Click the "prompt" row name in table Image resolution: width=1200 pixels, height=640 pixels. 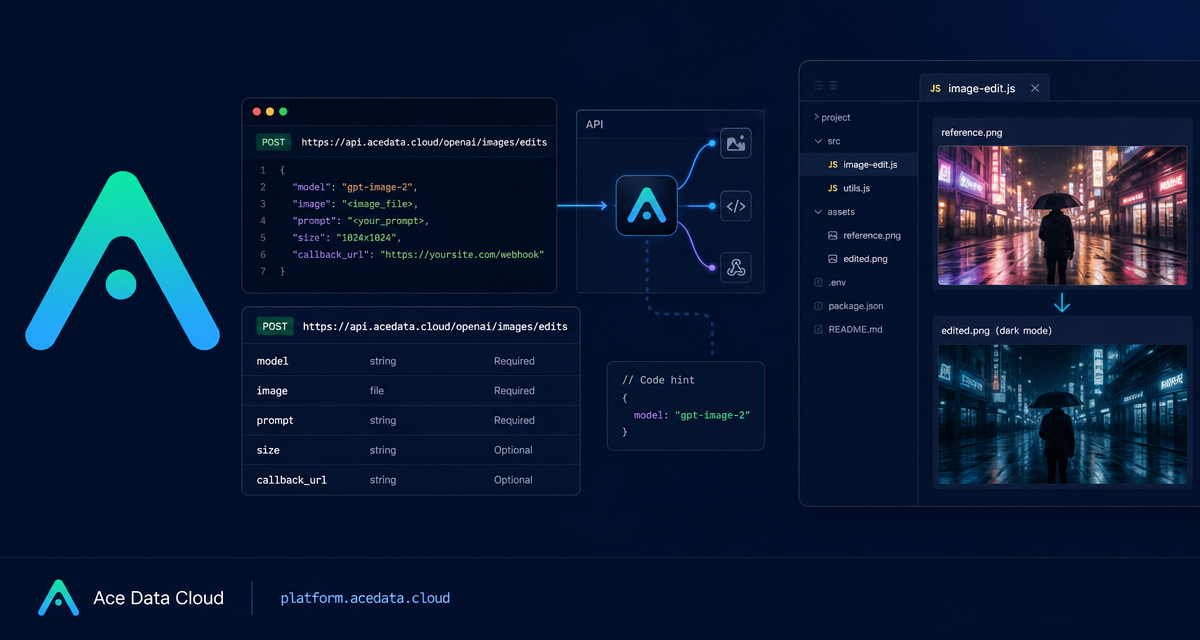point(275,421)
